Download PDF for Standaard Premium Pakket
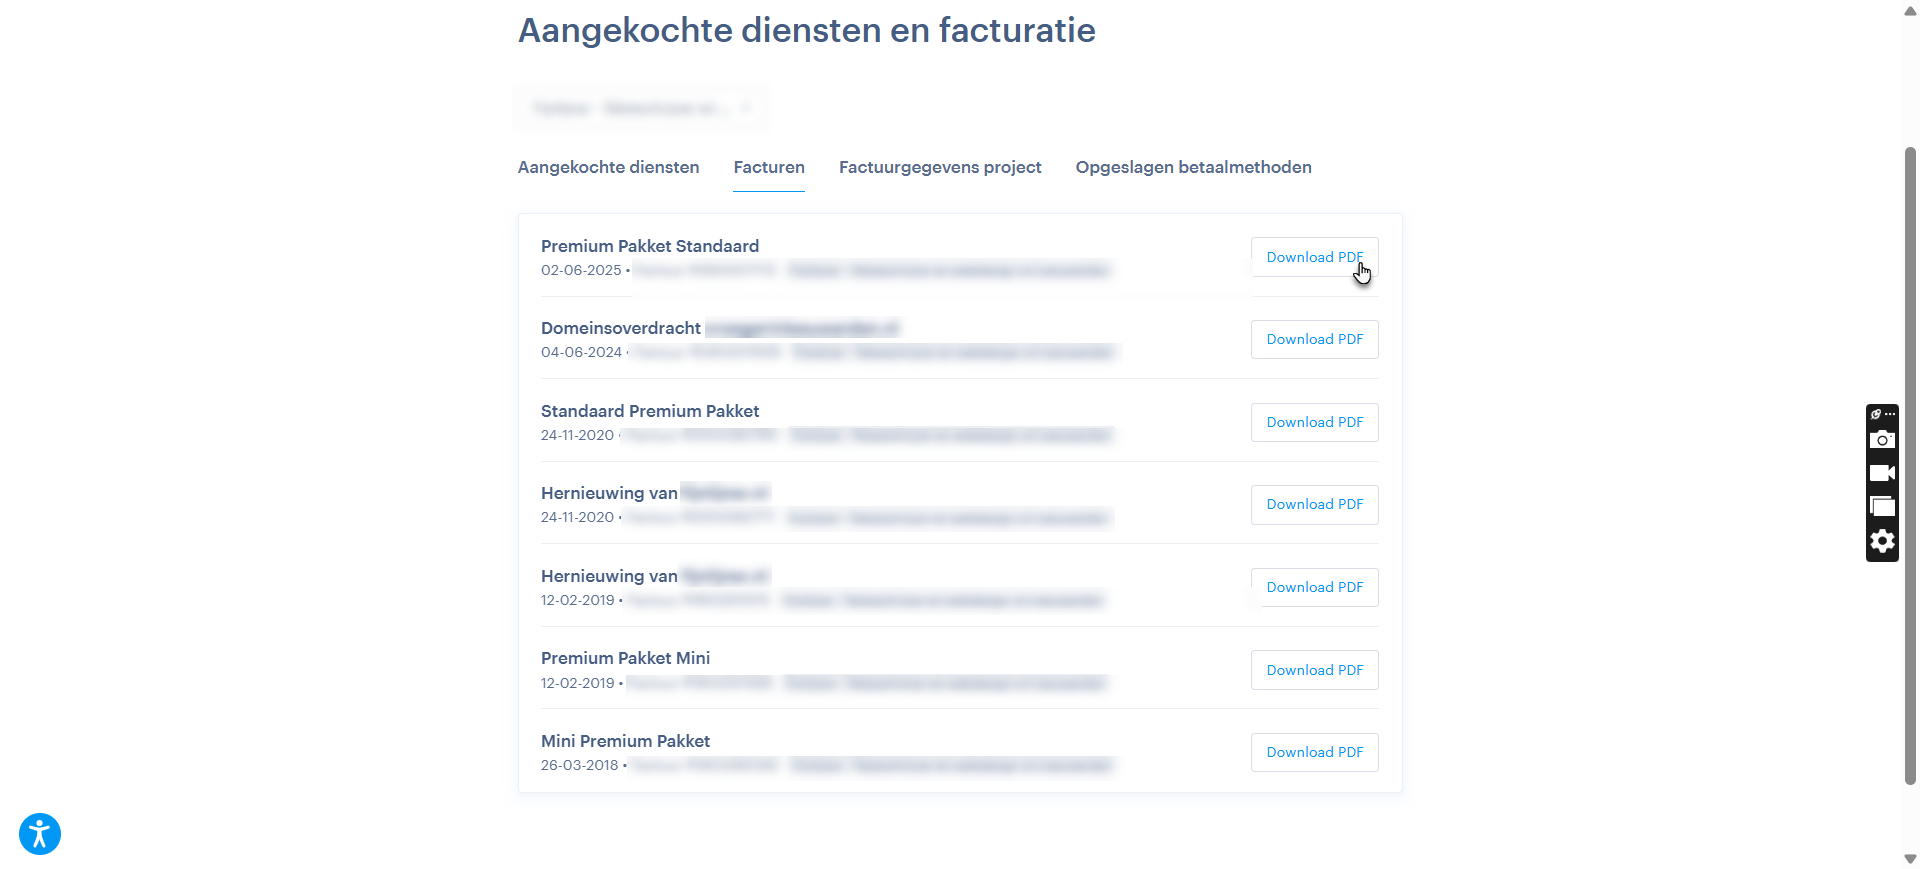Image resolution: width=1920 pixels, height=869 pixels. (1314, 422)
